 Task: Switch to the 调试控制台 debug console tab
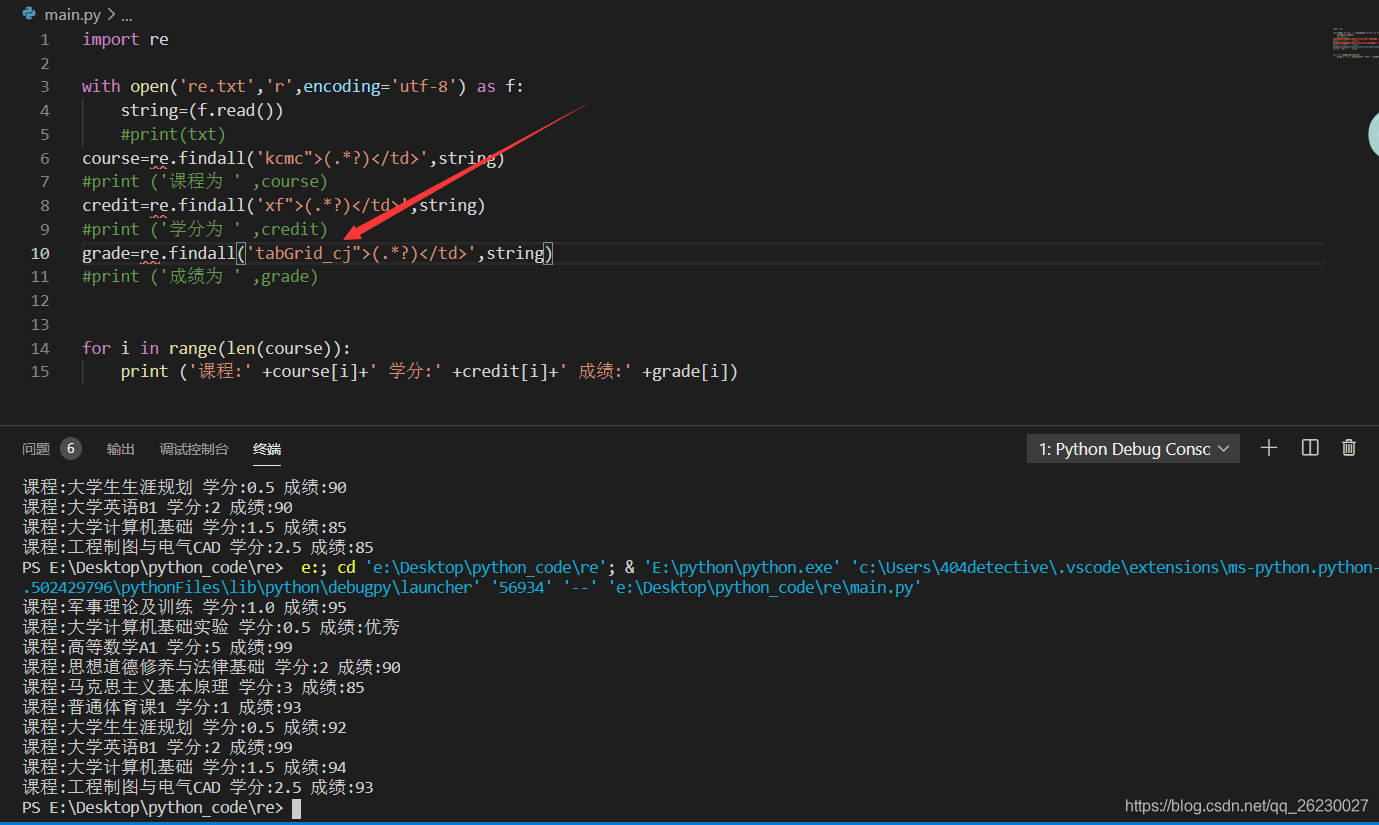(194, 449)
